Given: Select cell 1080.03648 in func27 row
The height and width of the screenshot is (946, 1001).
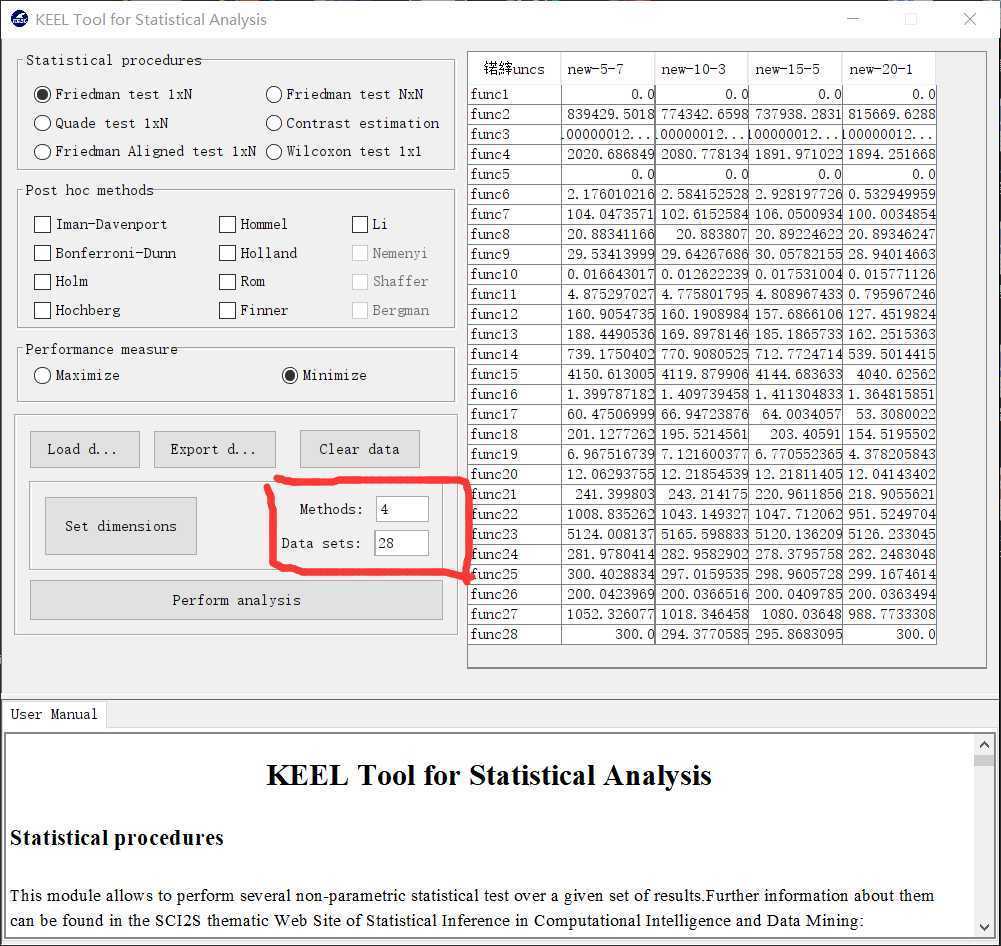Looking at the screenshot, I should tap(796, 614).
